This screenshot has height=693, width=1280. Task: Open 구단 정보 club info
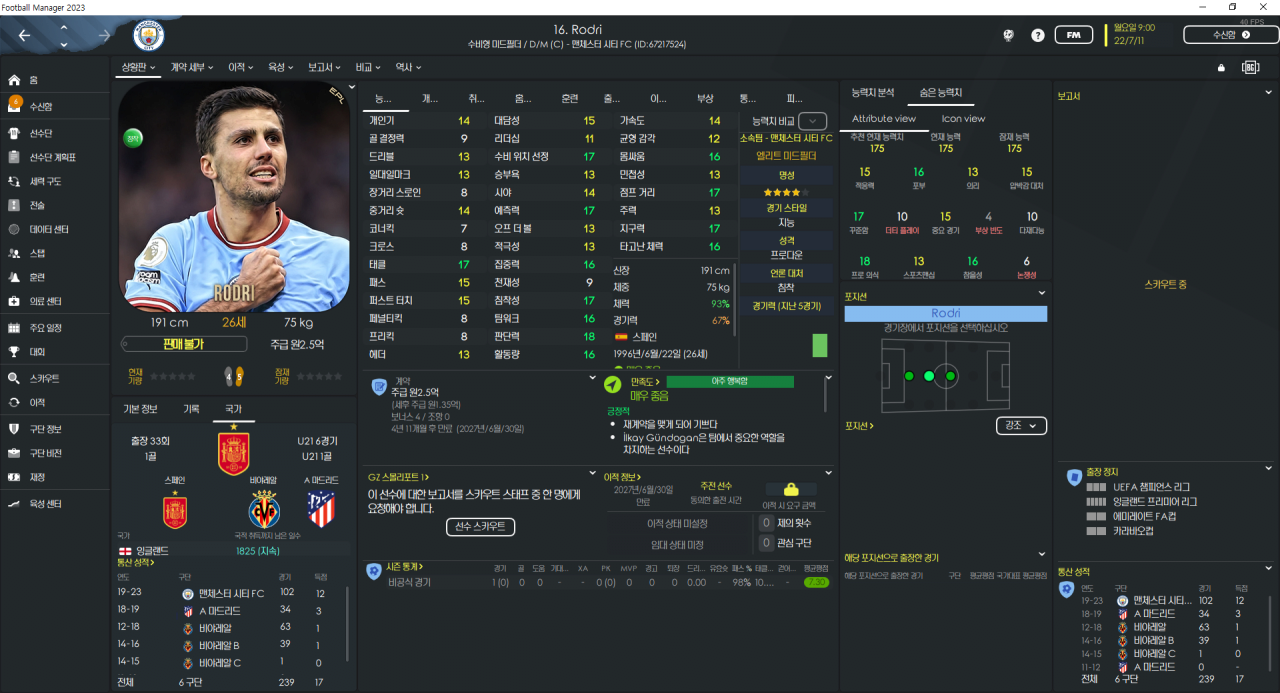click(x=45, y=429)
